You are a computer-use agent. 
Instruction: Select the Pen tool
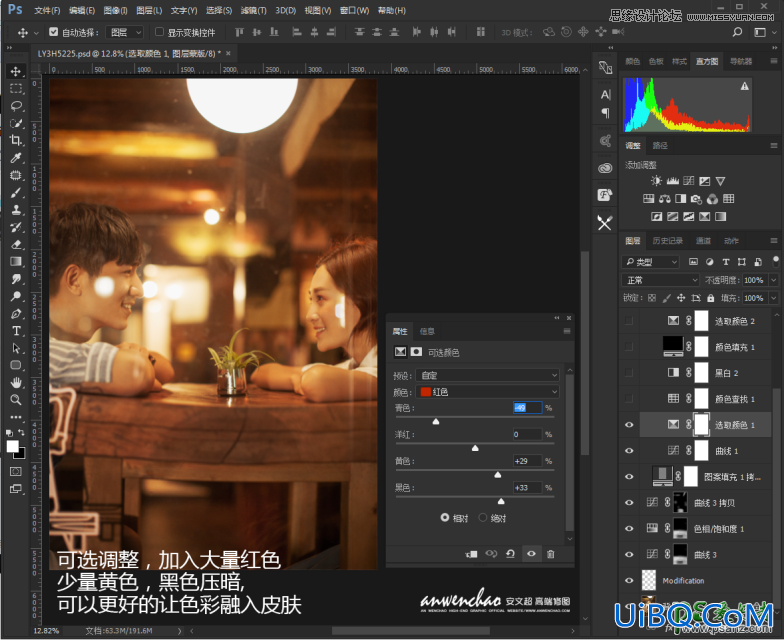point(16,314)
